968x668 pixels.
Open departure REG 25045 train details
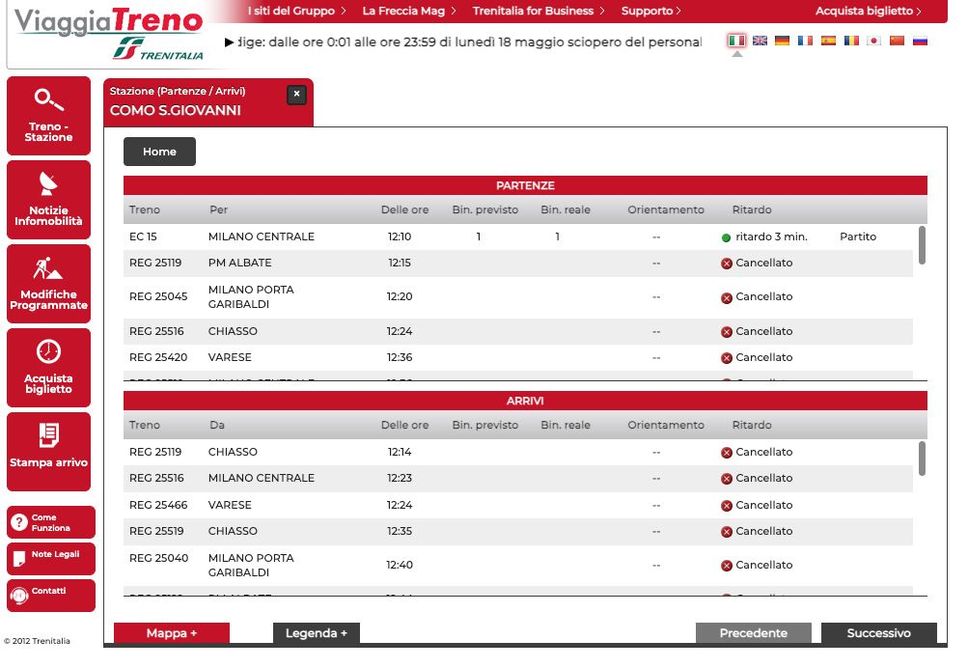tap(518, 297)
